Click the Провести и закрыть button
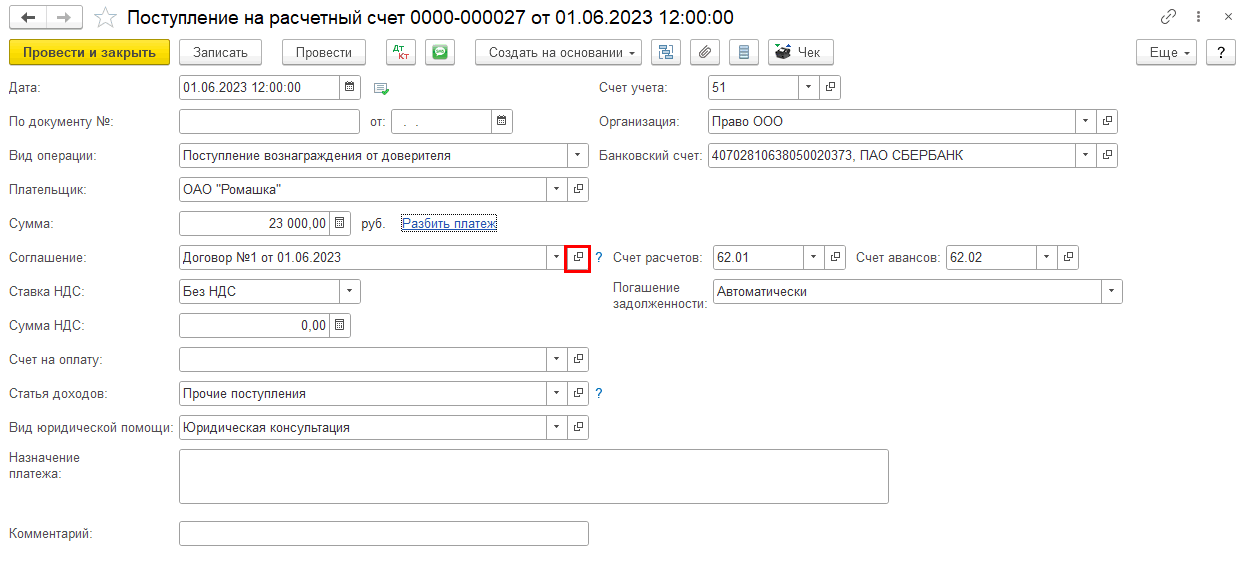The height and width of the screenshot is (588, 1245). coord(89,52)
